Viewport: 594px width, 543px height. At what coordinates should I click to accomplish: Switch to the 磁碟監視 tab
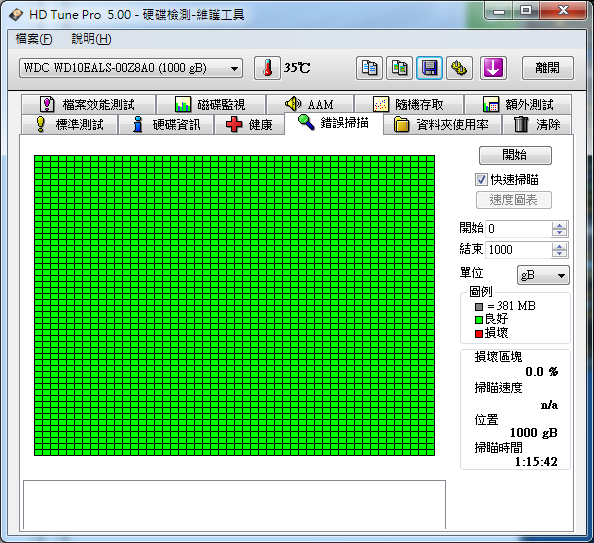(211, 104)
